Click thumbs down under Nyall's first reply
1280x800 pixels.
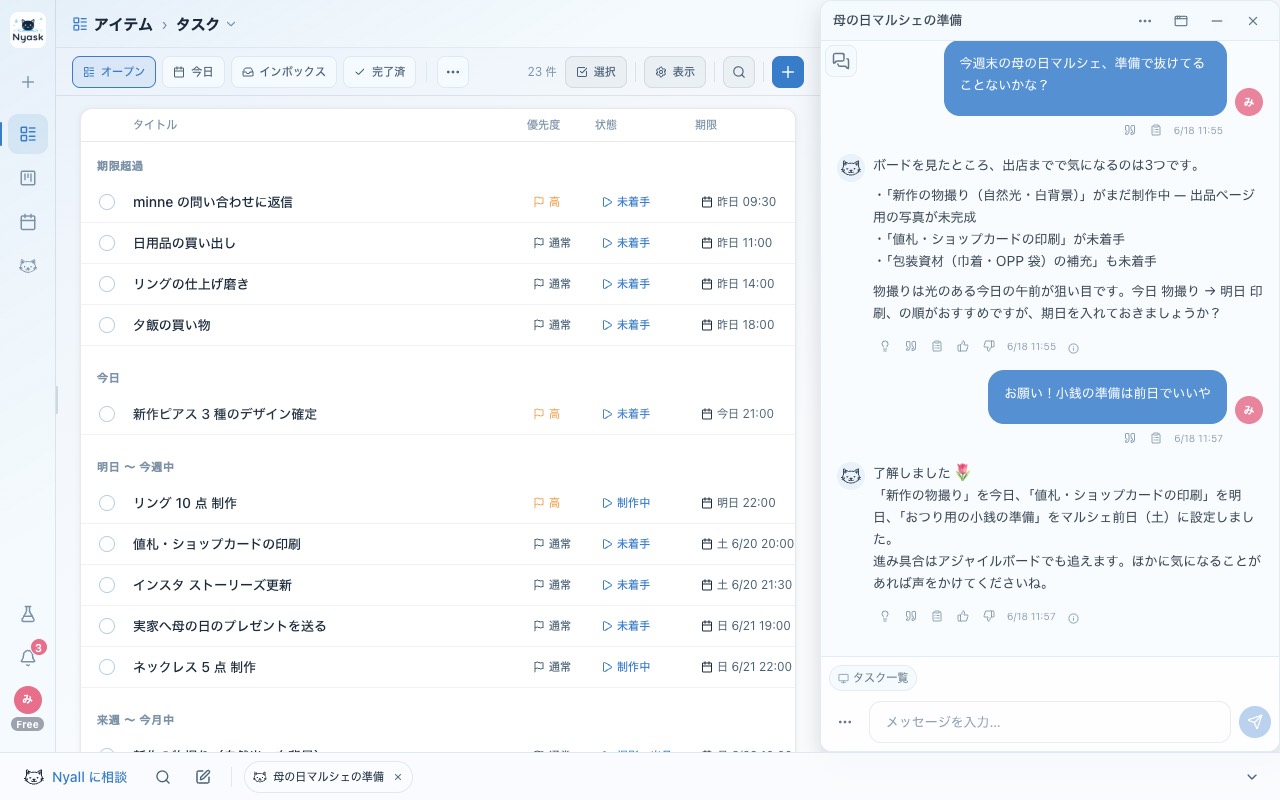[989, 347]
